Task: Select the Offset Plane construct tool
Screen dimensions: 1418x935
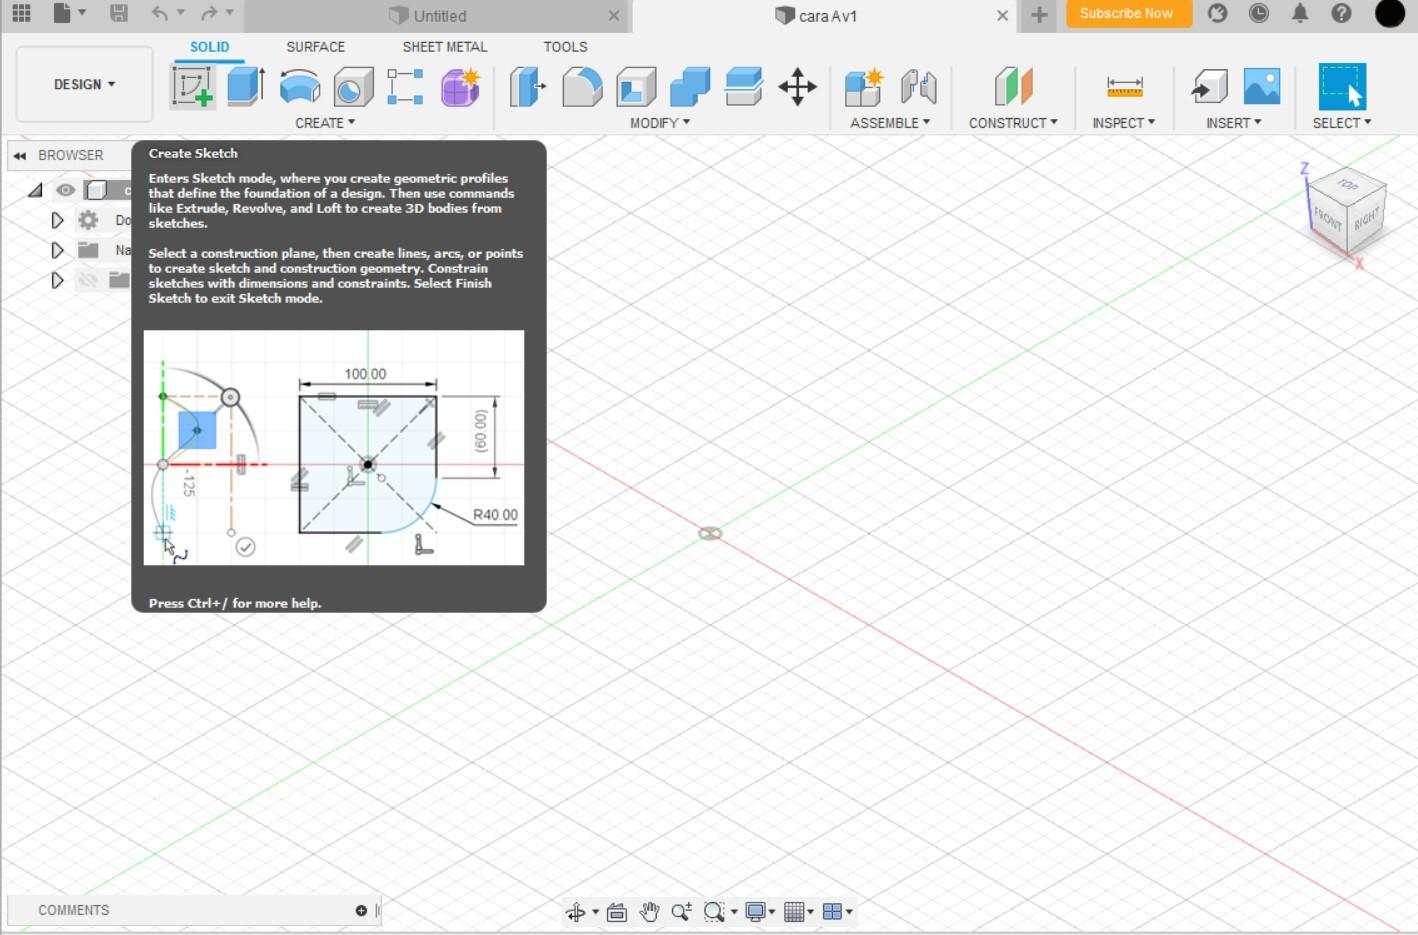Action: click(x=1013, y=87)
